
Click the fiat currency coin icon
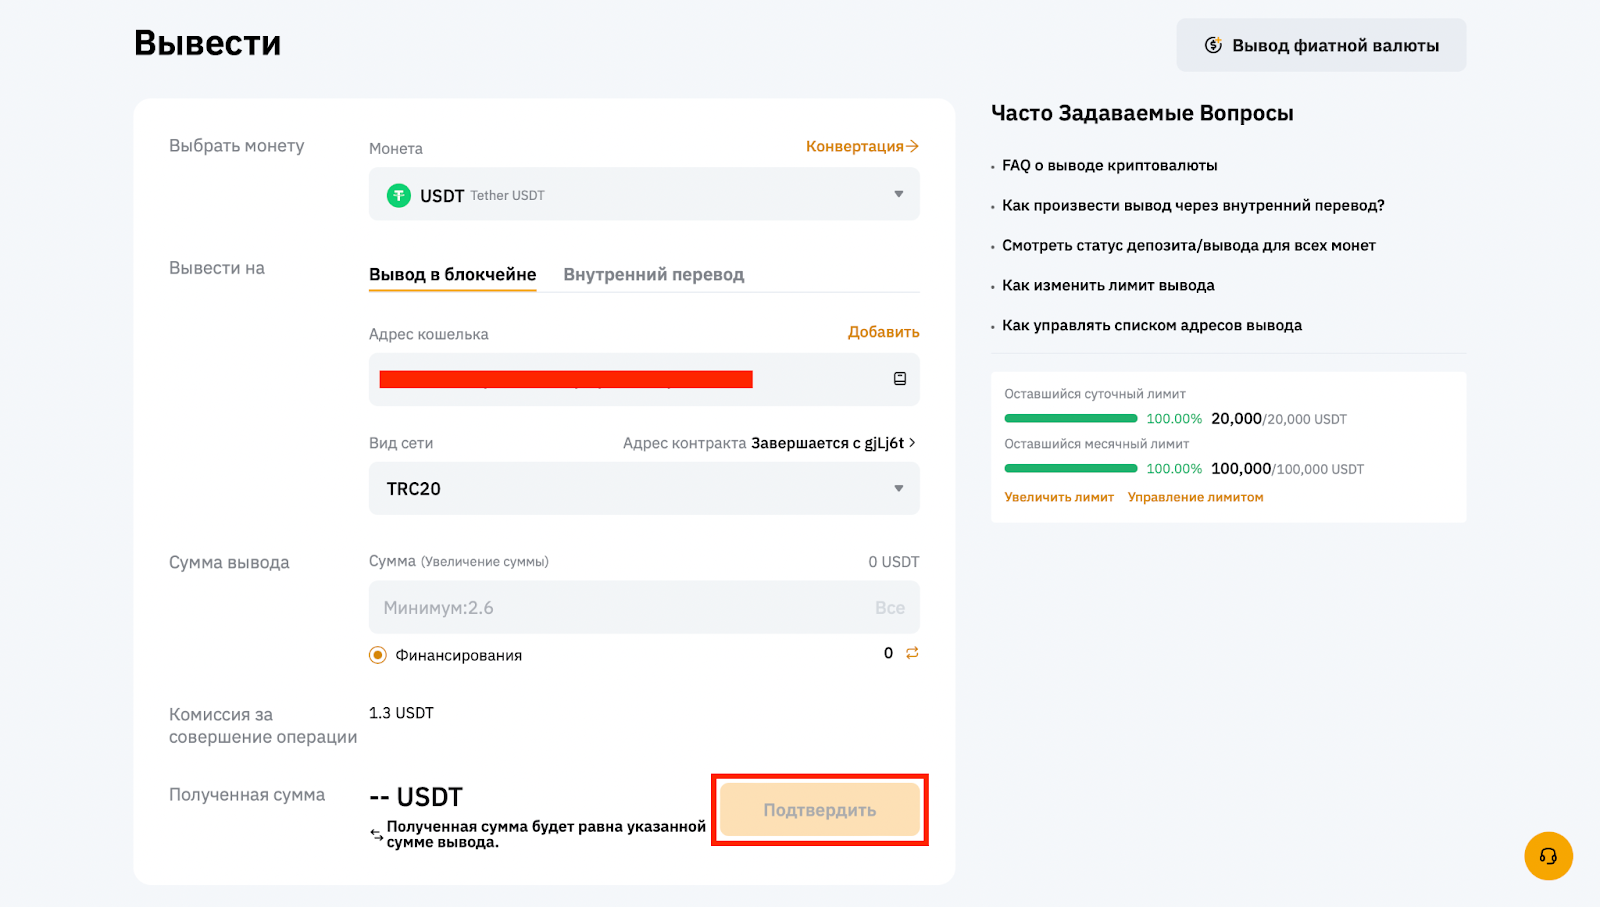[x=1213, y=45]
